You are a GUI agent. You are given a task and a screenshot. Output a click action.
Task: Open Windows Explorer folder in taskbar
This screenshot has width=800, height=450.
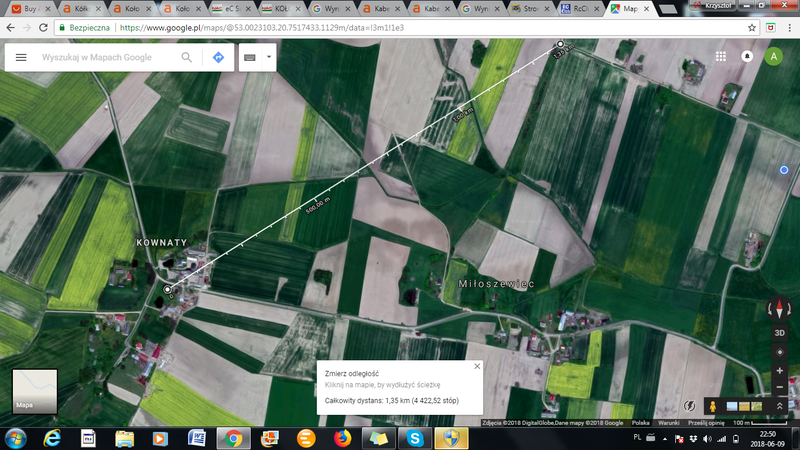coord(124,438)
